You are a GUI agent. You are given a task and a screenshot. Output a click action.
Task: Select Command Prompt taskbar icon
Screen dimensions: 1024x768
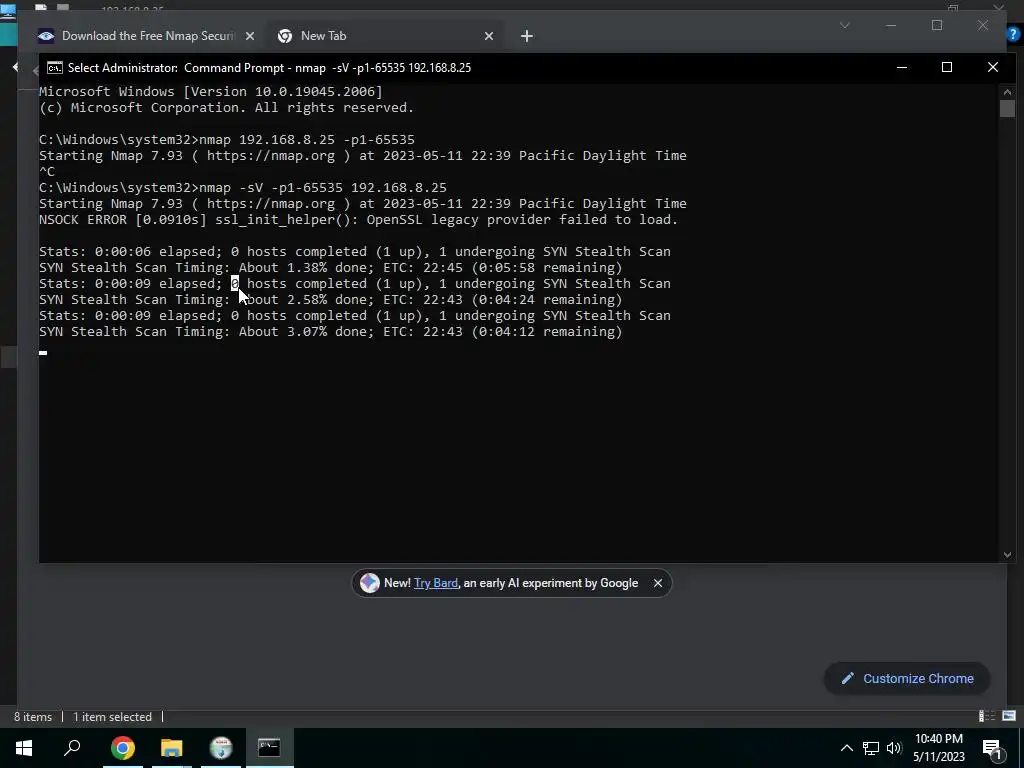(269, 748)
